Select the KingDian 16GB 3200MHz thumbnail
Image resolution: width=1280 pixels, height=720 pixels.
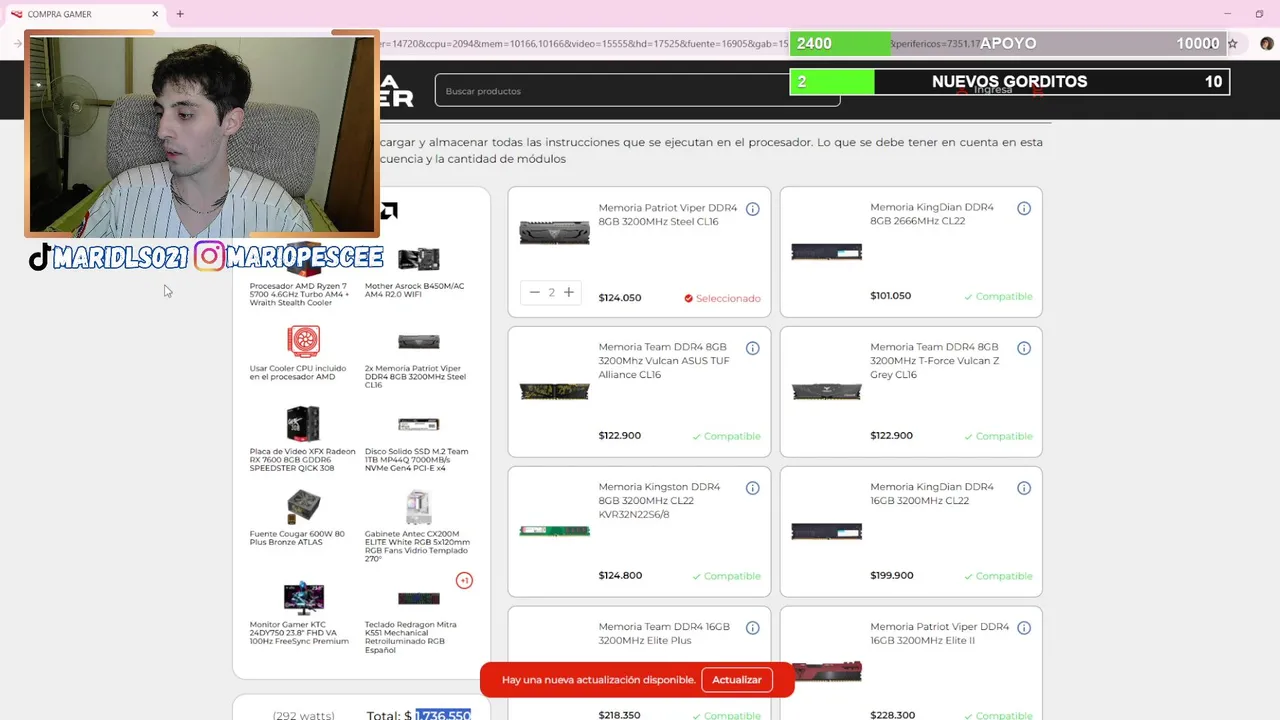(826, 532)
